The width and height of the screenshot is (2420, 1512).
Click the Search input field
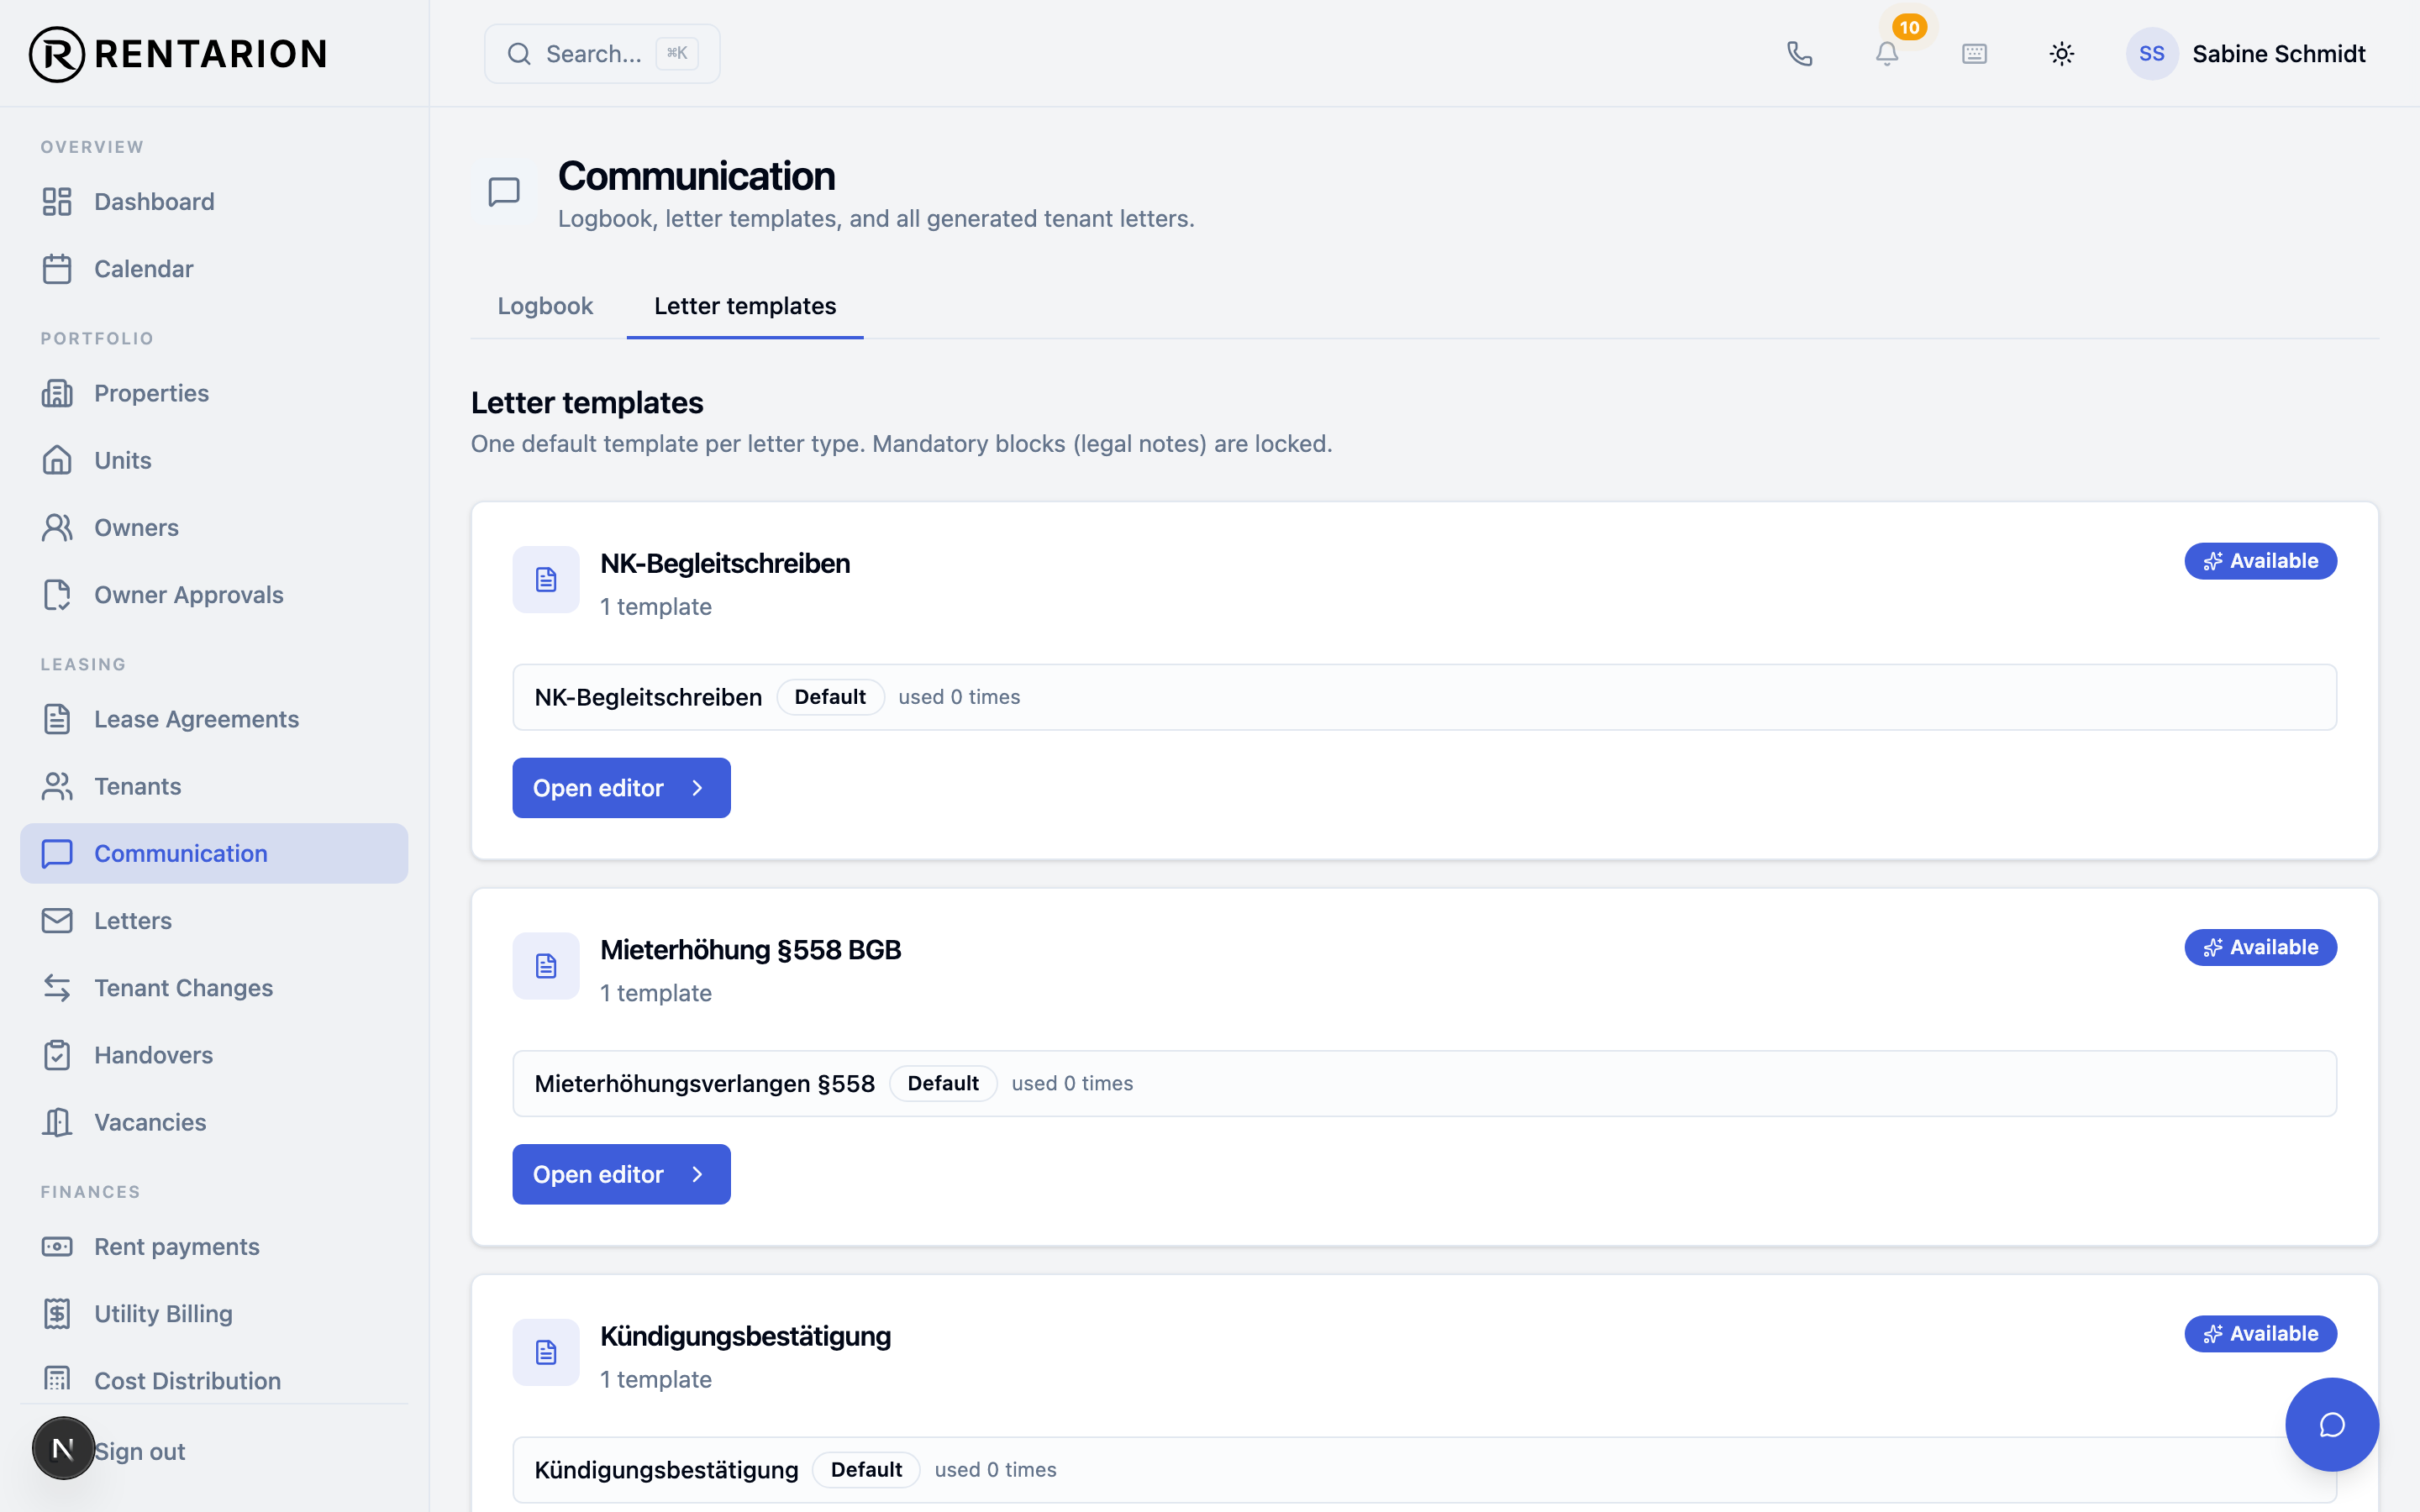coord(602,54)
